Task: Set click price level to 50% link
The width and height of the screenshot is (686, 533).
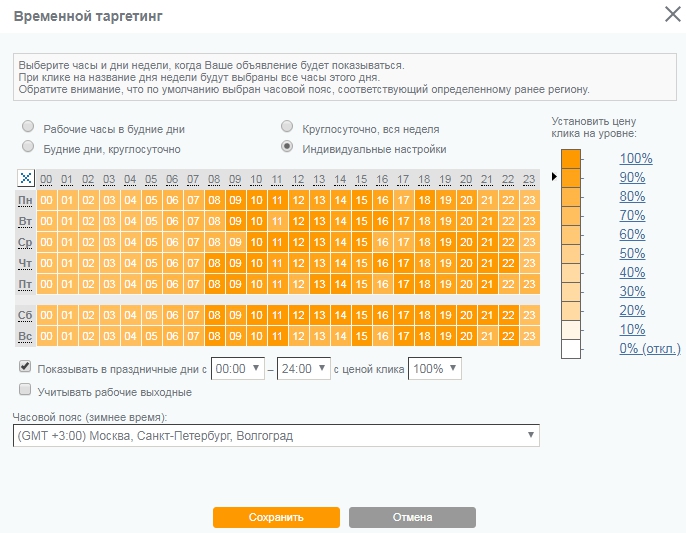Action: click(x=632, y=254)
